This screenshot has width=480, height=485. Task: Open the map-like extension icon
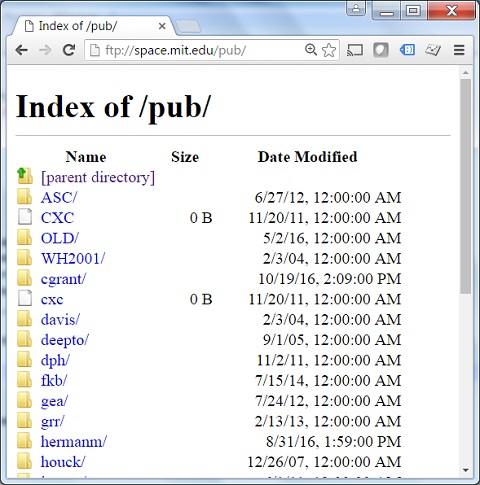[433, 50]
